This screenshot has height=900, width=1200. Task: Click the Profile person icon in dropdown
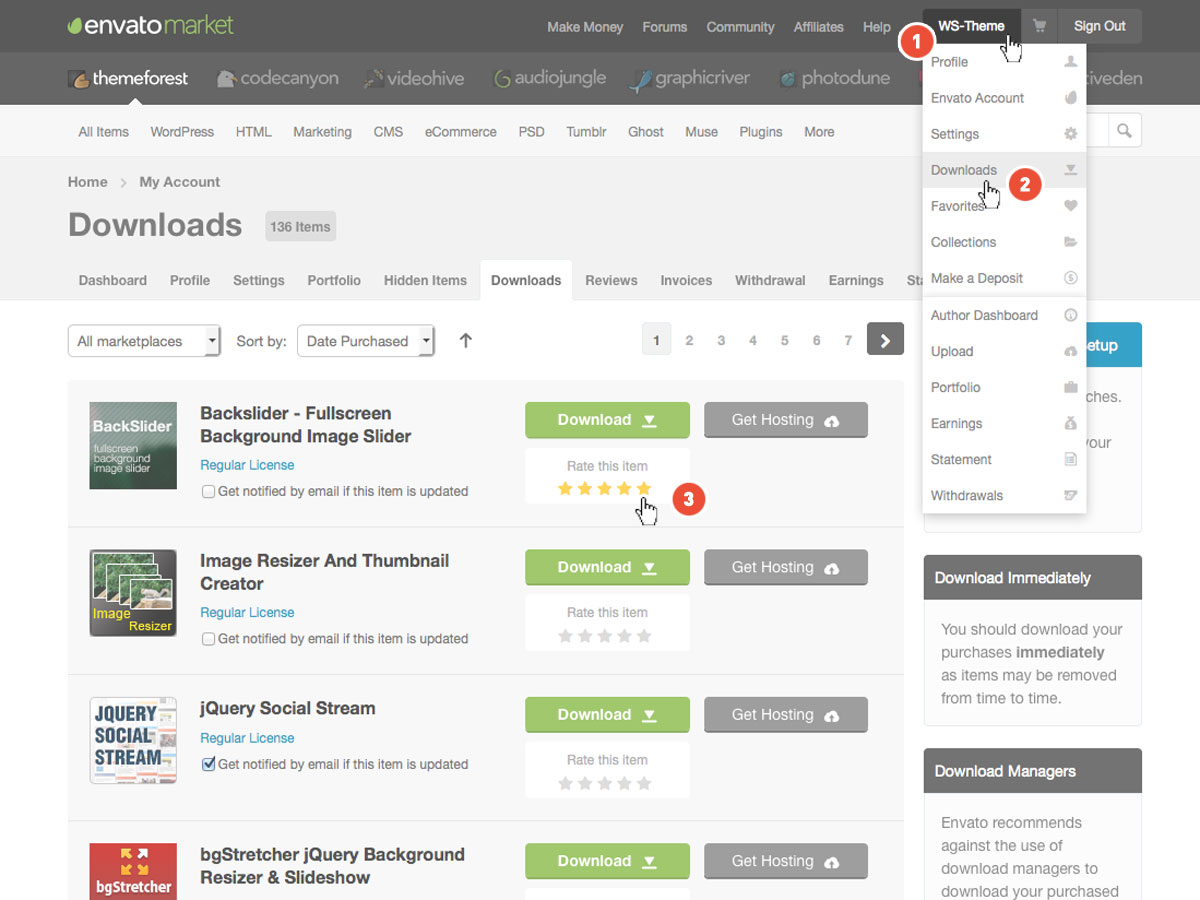coord(1070,62)
